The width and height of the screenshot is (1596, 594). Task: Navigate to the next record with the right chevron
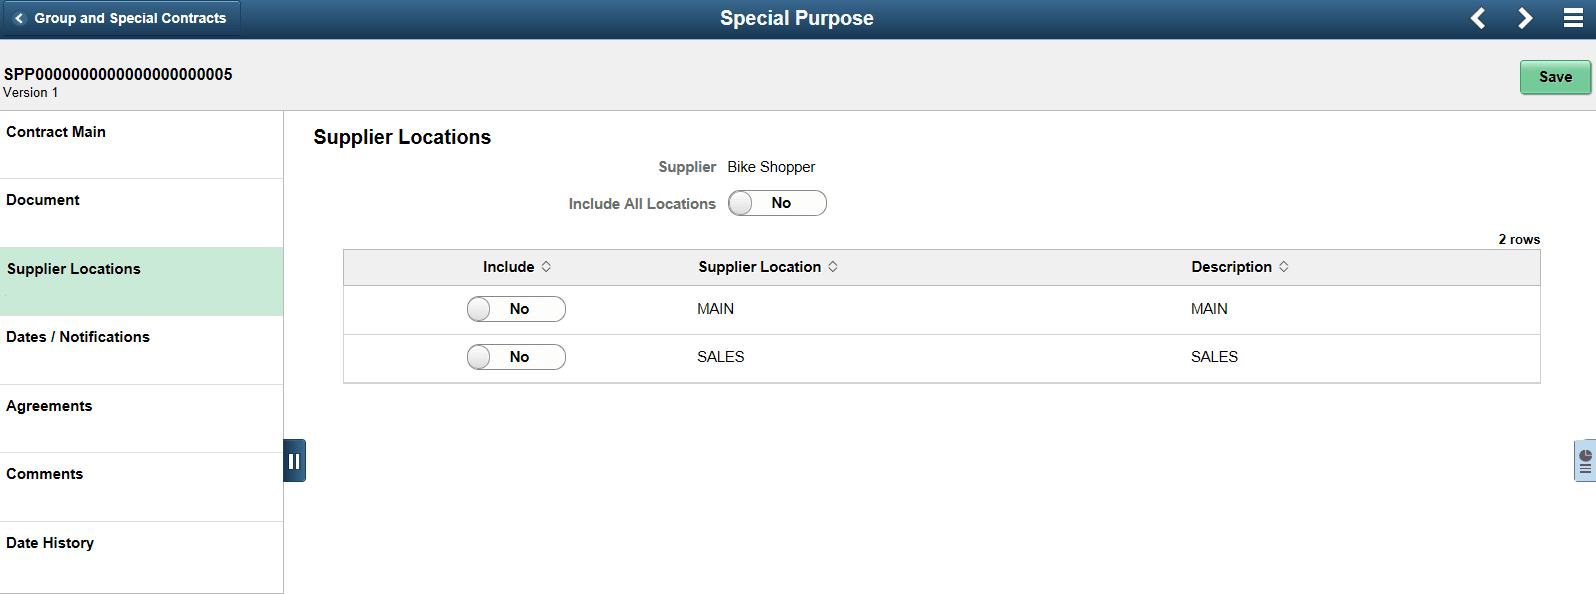tap(1524, 17)
